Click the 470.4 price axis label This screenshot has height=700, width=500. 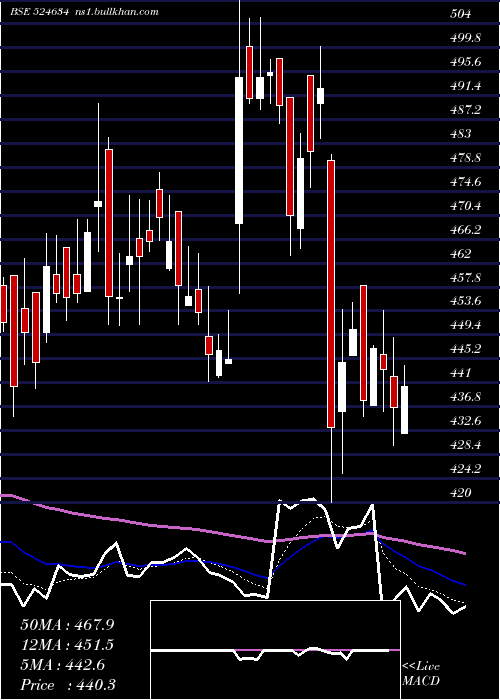[466, 206]
